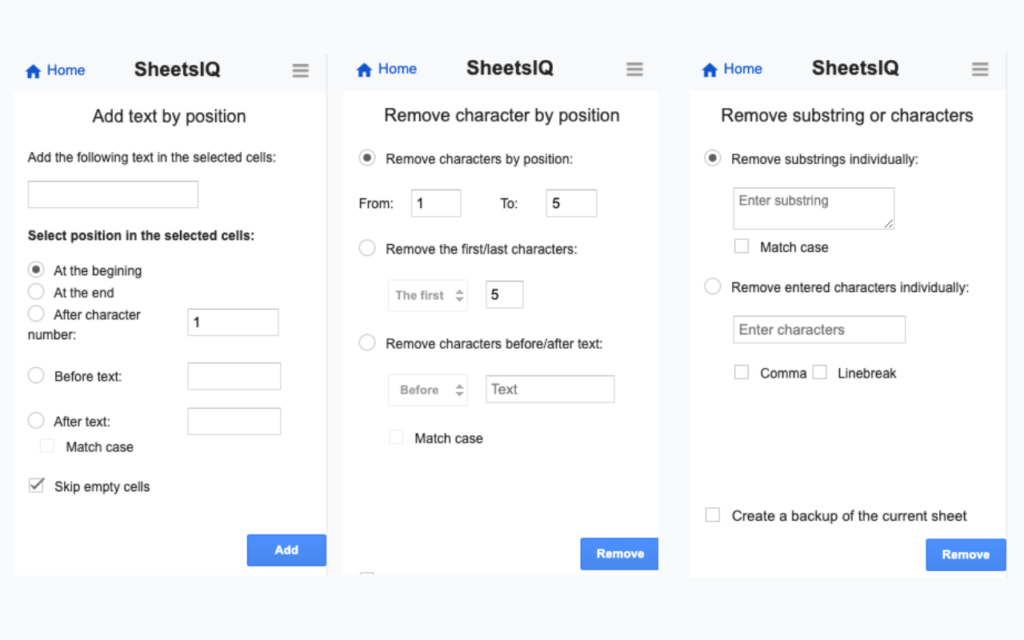1024x640 pixels.
Task: Click 'Select position in the selected cells:' label
Action: pos(141,235)
